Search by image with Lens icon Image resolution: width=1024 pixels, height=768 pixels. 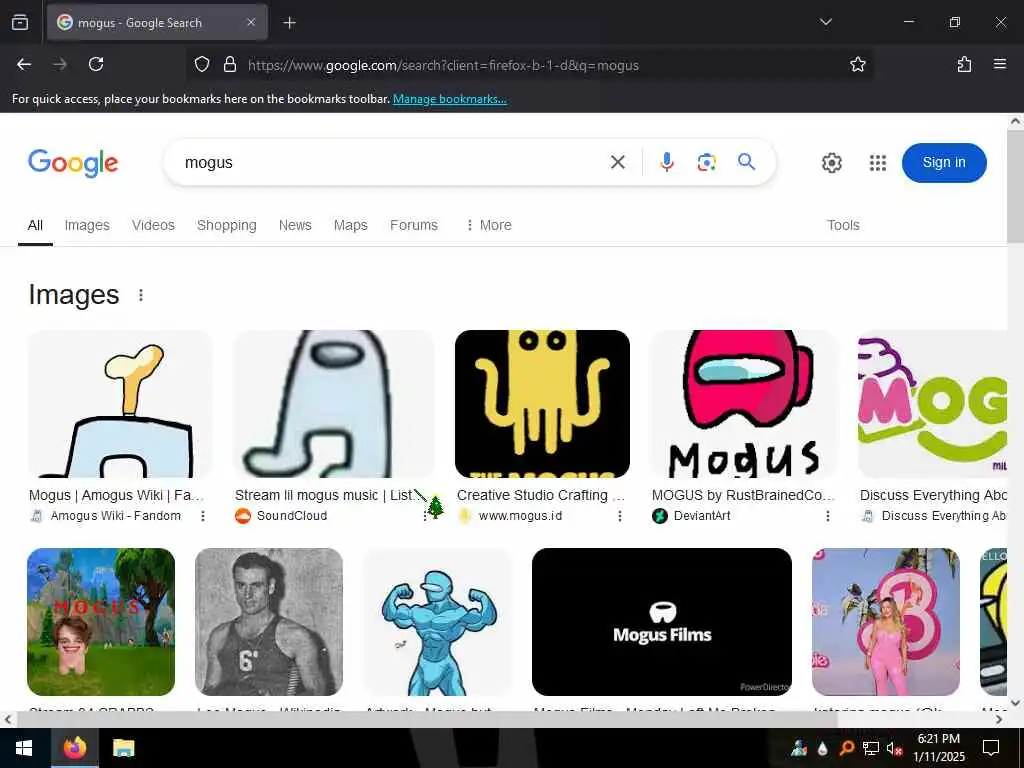(x=706, y=162)
